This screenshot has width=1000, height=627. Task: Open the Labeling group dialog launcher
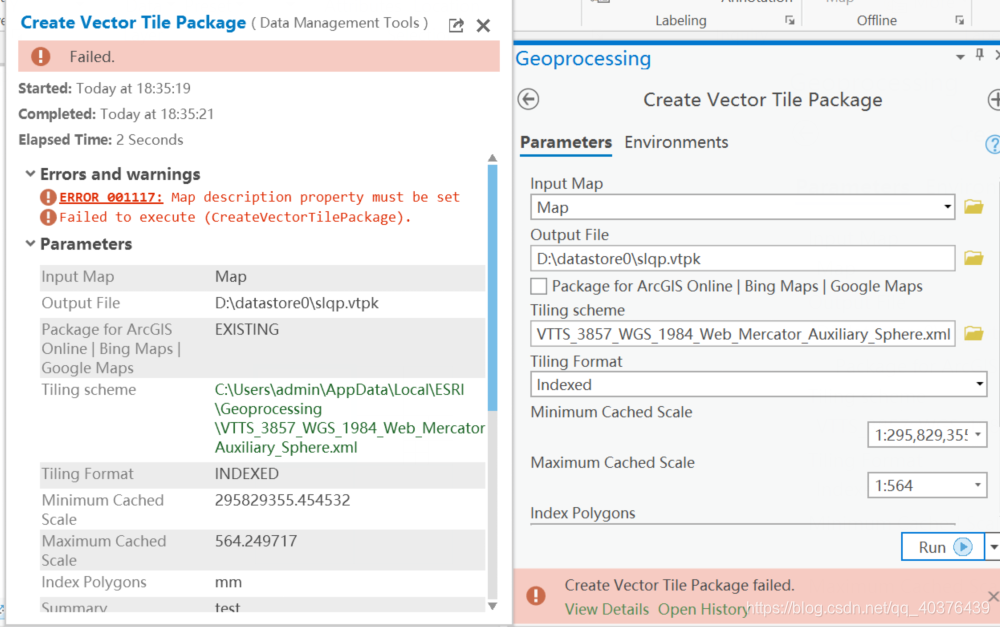[x=789, y=21]
